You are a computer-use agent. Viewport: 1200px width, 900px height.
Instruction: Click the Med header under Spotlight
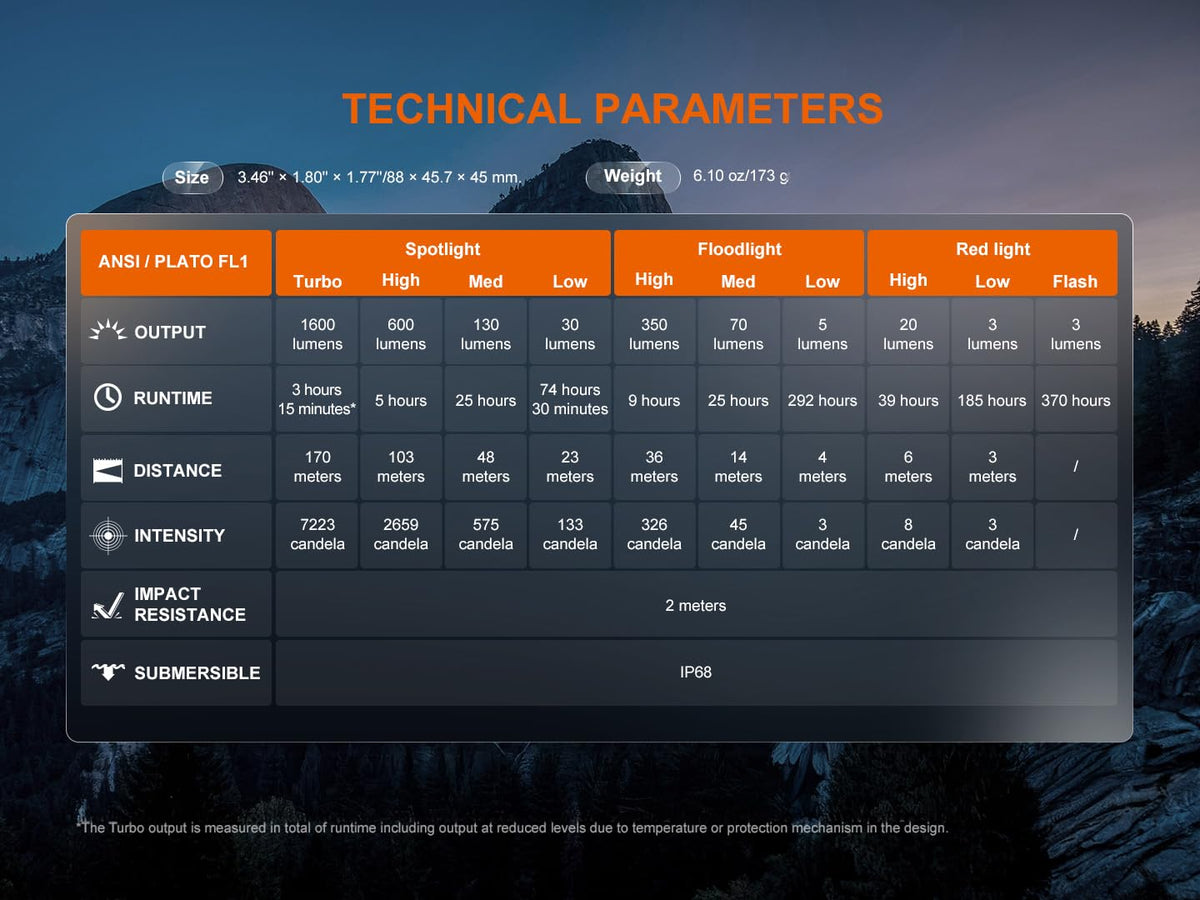tap(485, 281)
